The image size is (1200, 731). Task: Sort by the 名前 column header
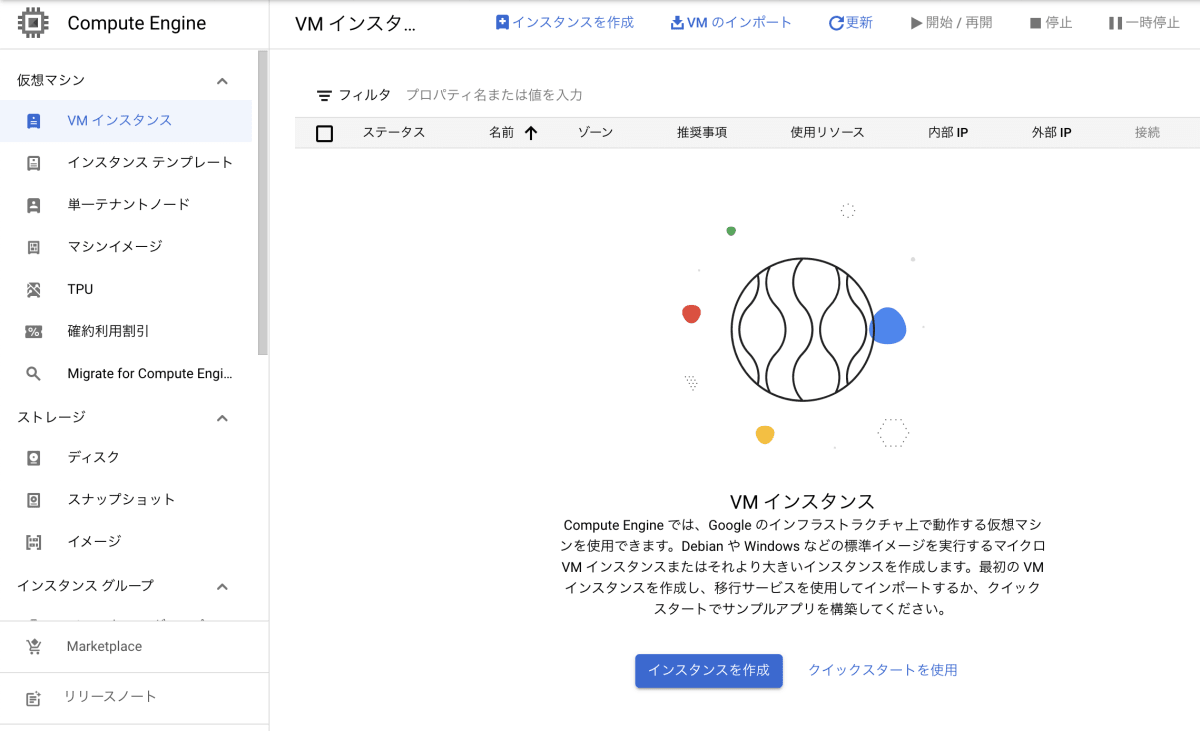point(502,133)
